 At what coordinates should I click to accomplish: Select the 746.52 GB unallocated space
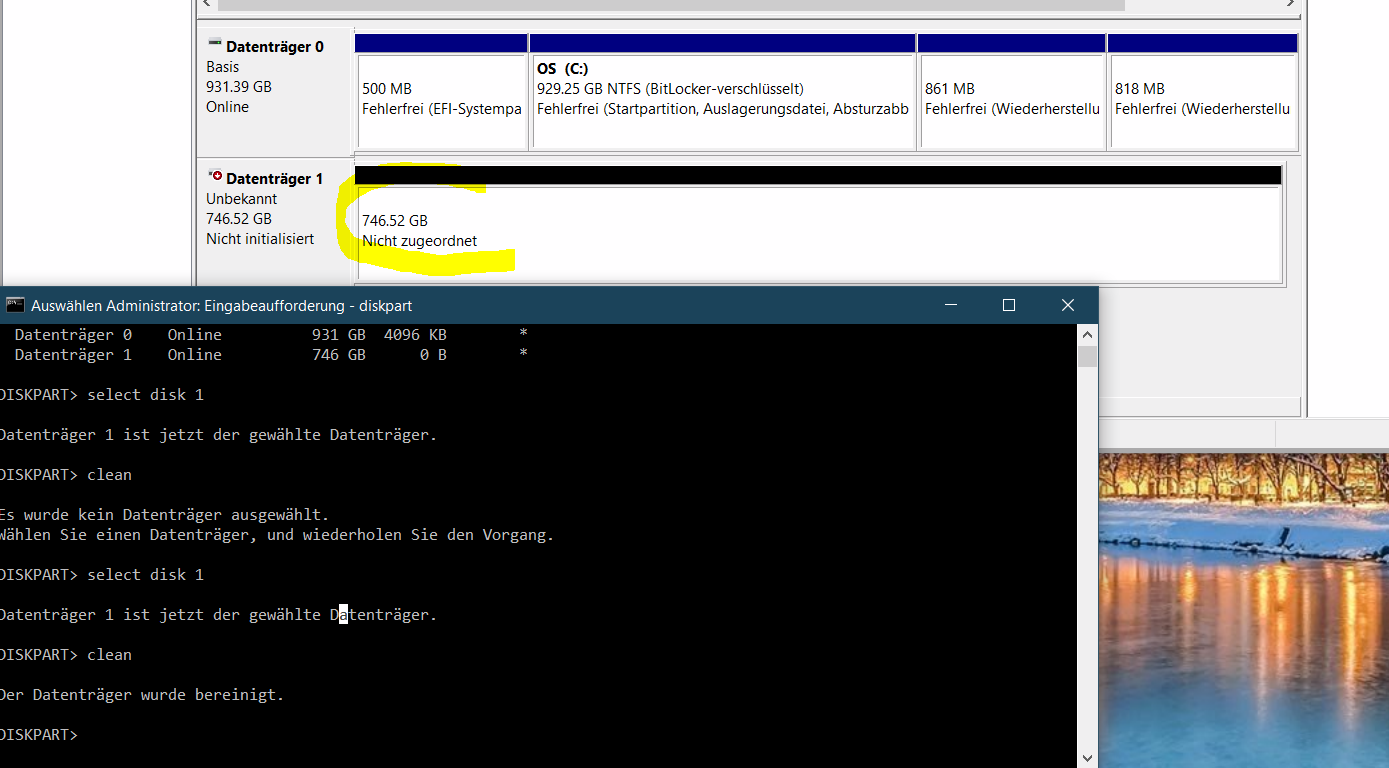coord(818,225)
